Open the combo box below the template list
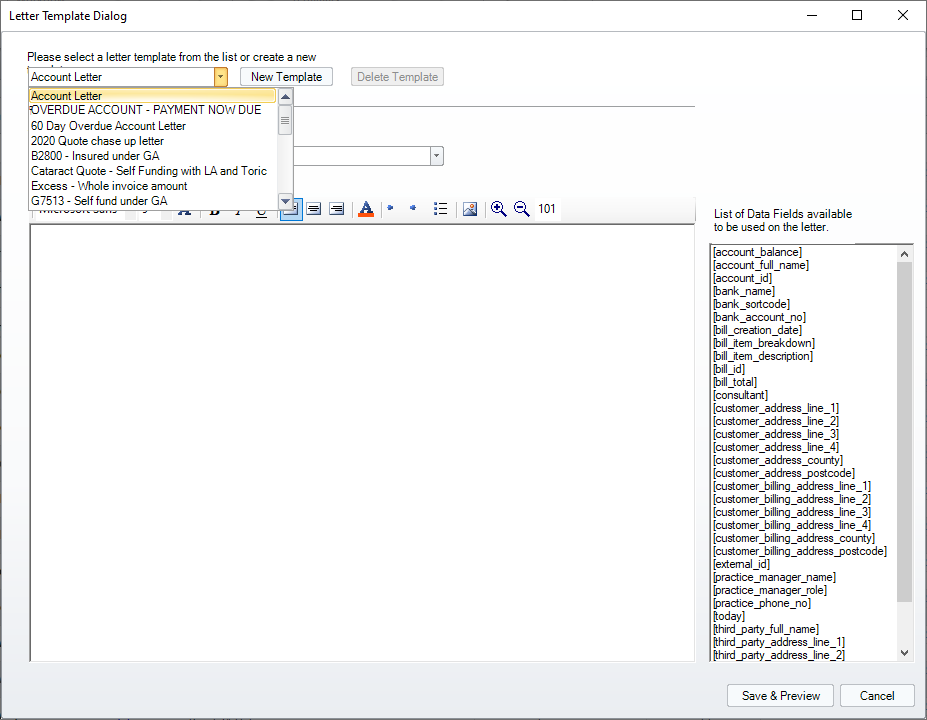927x720 pixels. (436, 156)
